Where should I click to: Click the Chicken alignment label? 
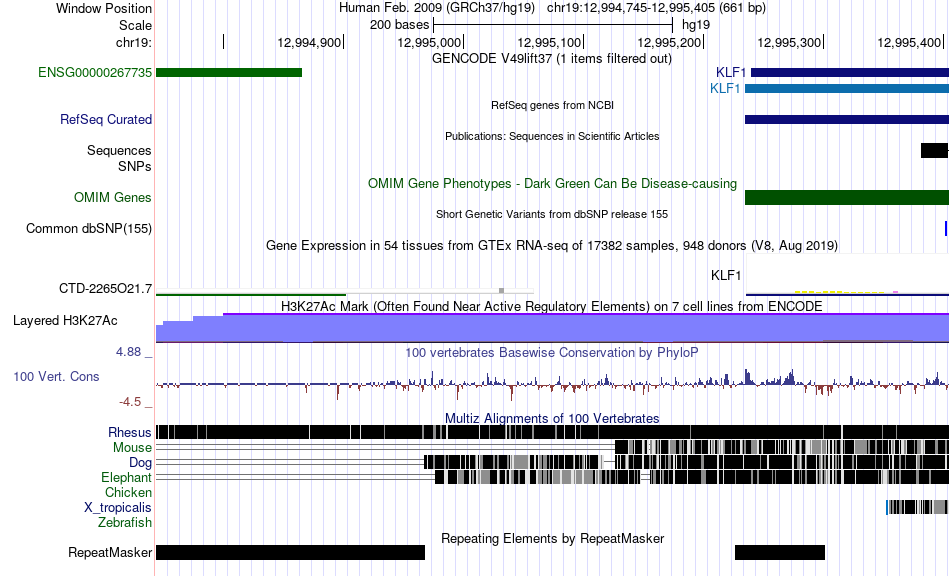click(128, 492)
